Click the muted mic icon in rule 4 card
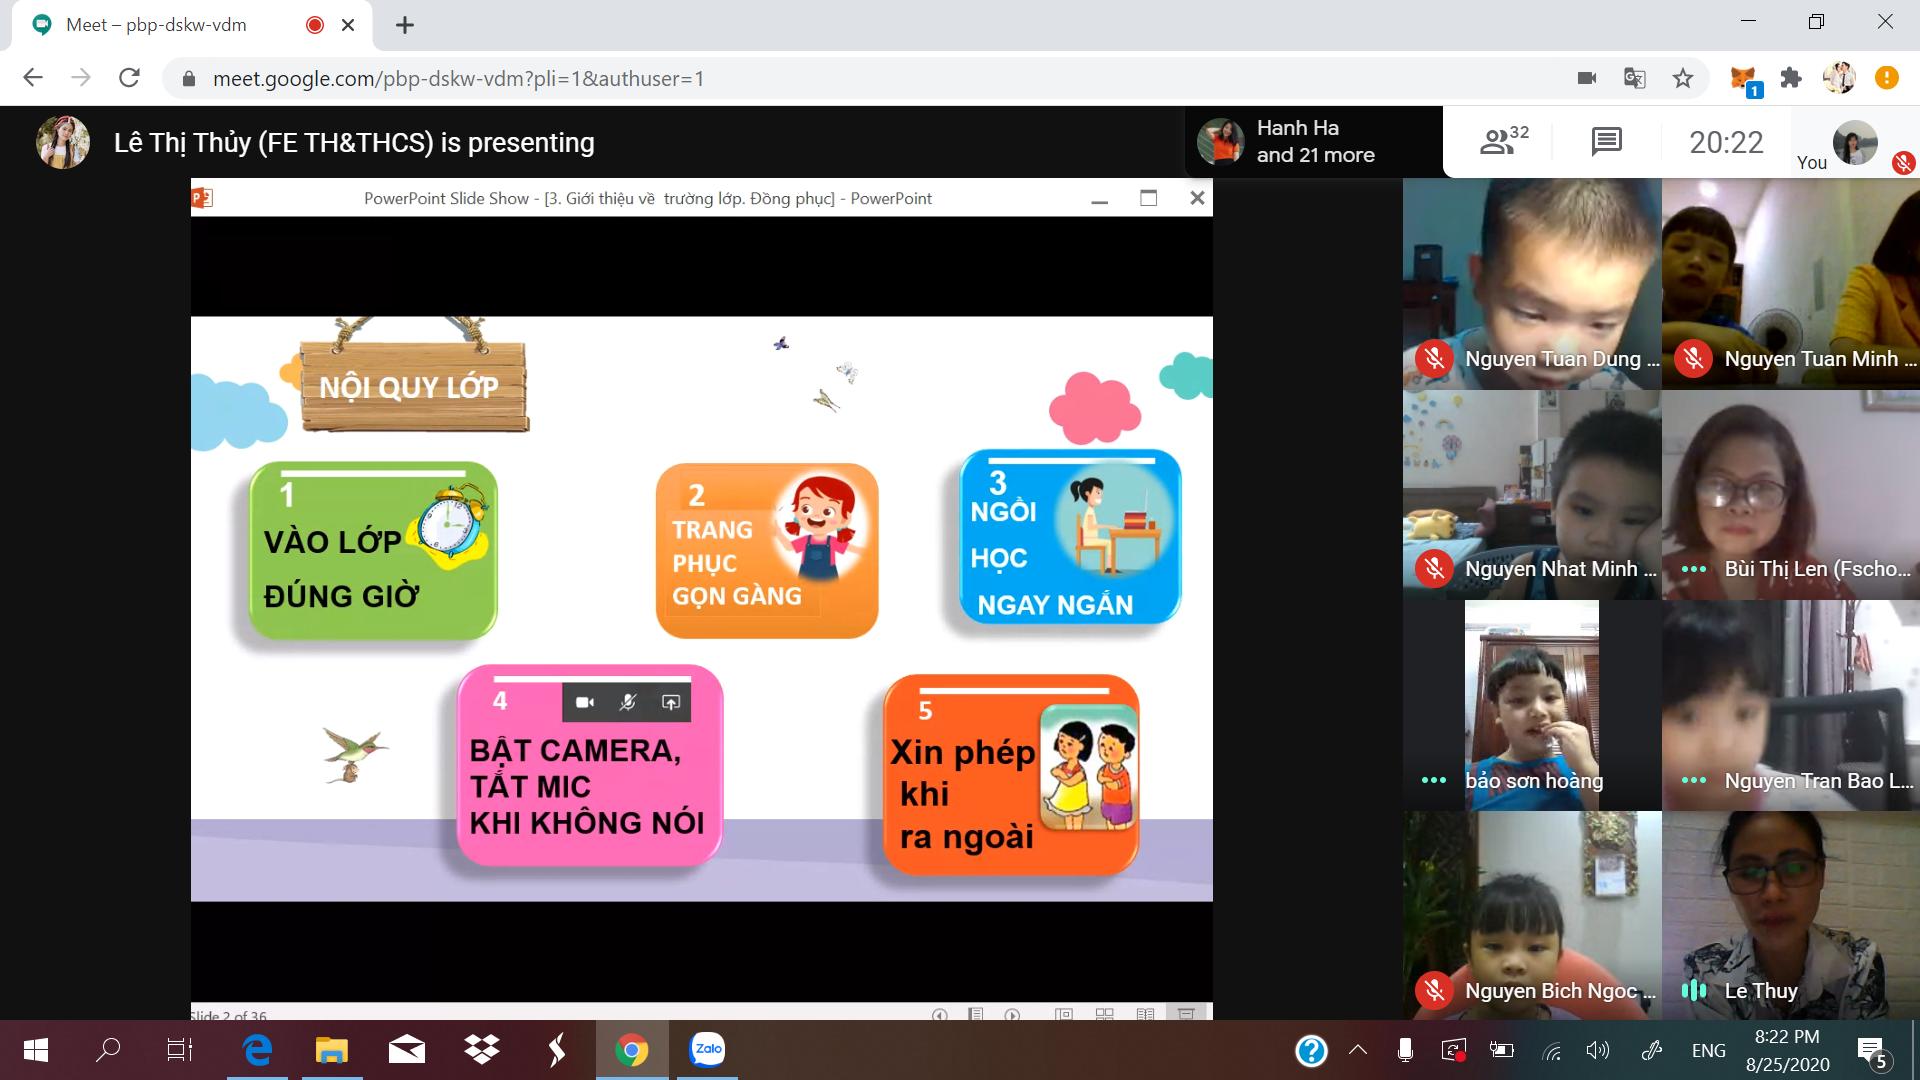 (628, 703)
